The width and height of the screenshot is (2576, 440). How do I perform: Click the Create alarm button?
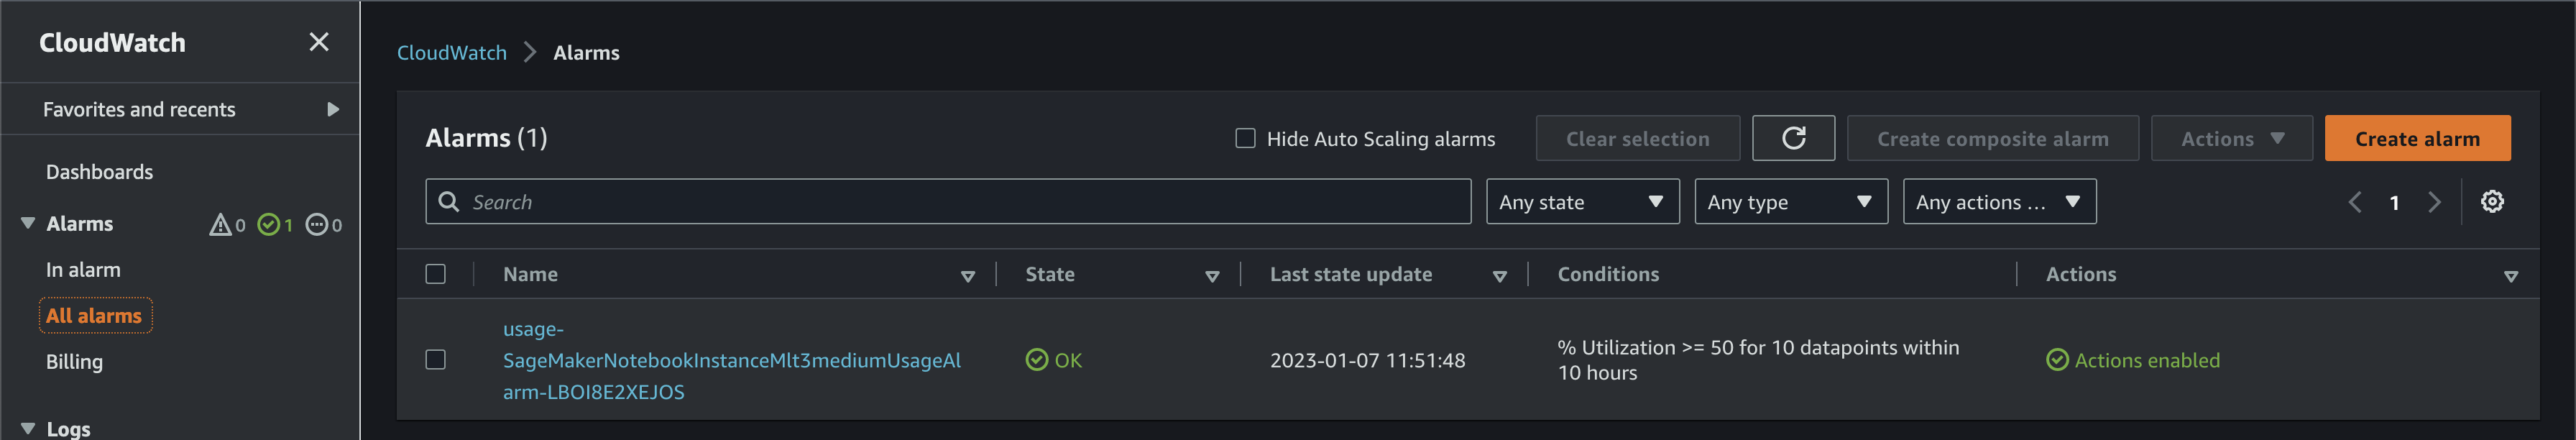coord(2417,138)
